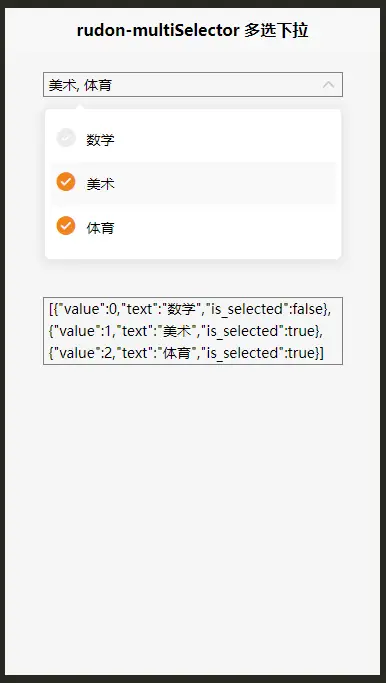Click the JSON line containing "value":2

tap(186, 353)
